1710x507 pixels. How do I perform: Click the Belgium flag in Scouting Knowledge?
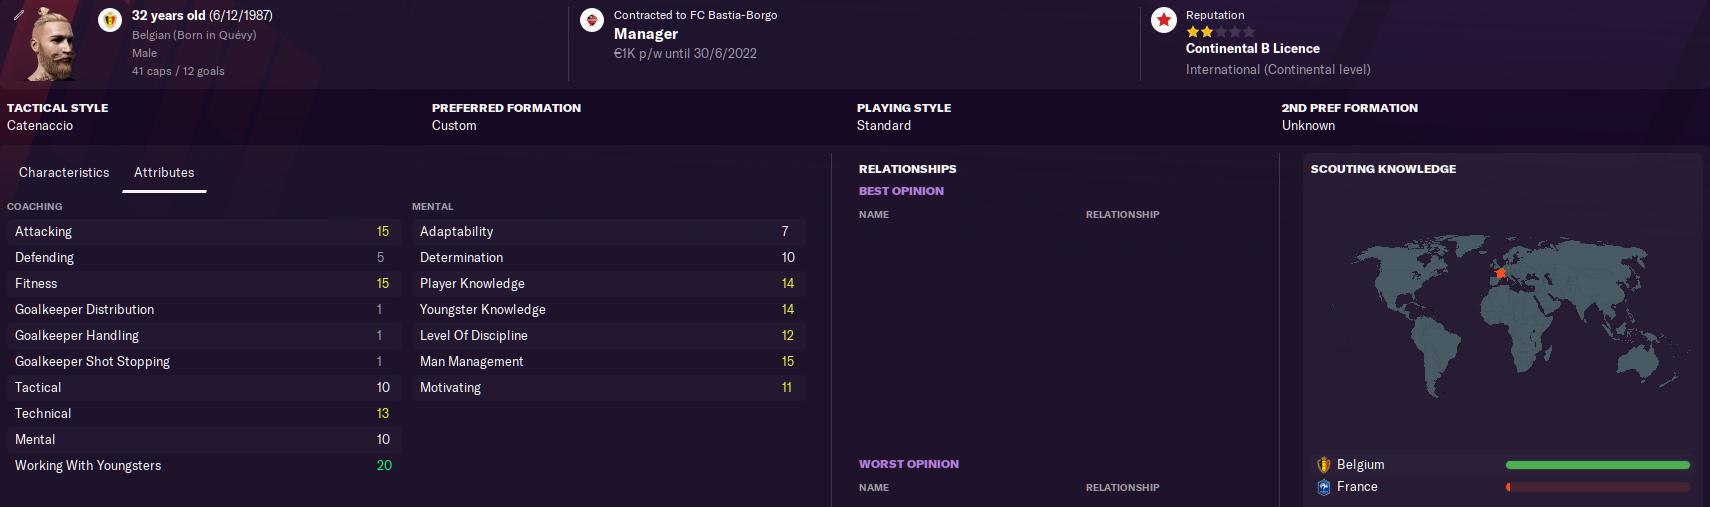click(1324, 465)
